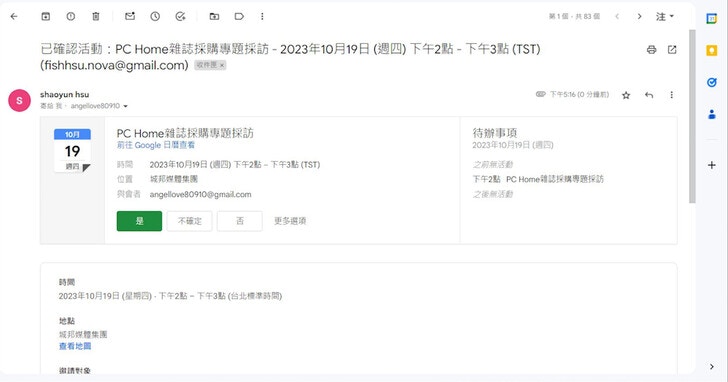Open the event in Google Calendar link

156,145
